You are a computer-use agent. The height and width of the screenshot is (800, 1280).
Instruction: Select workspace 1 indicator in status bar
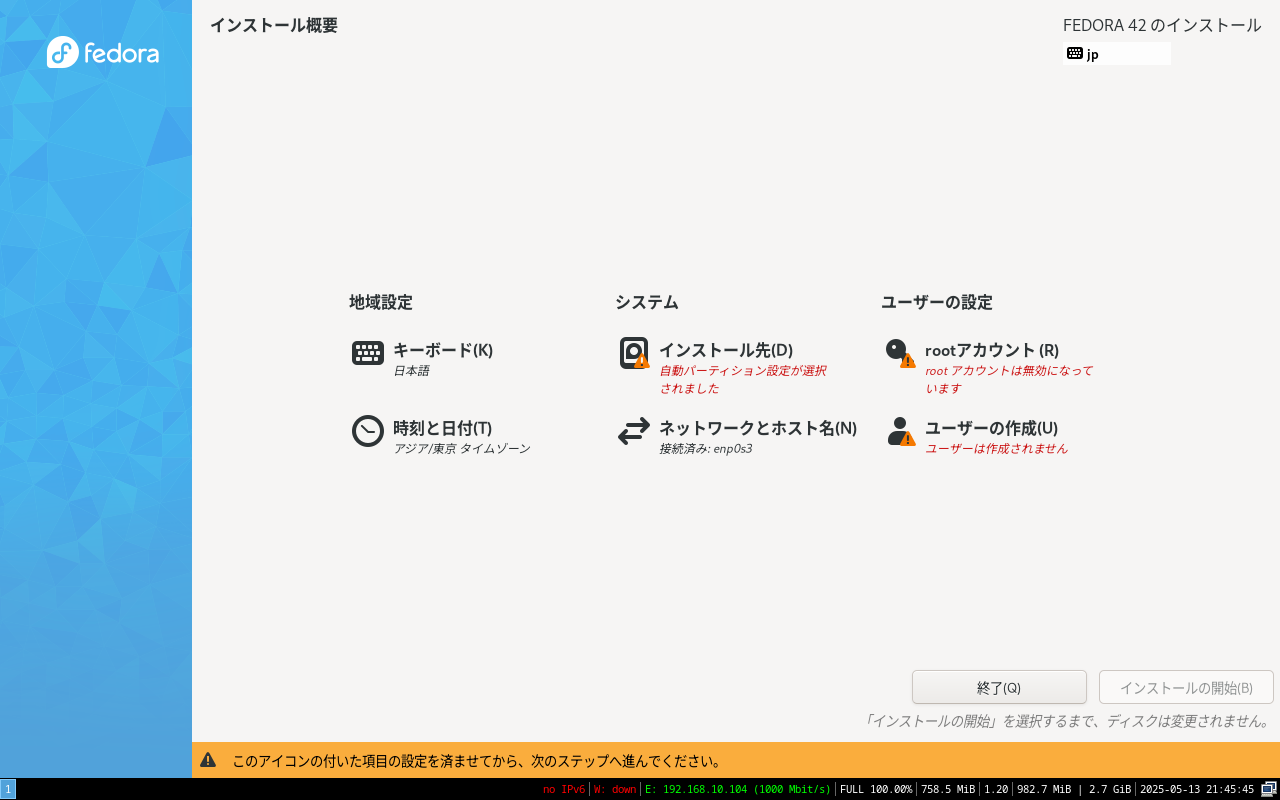coord(8,789)
